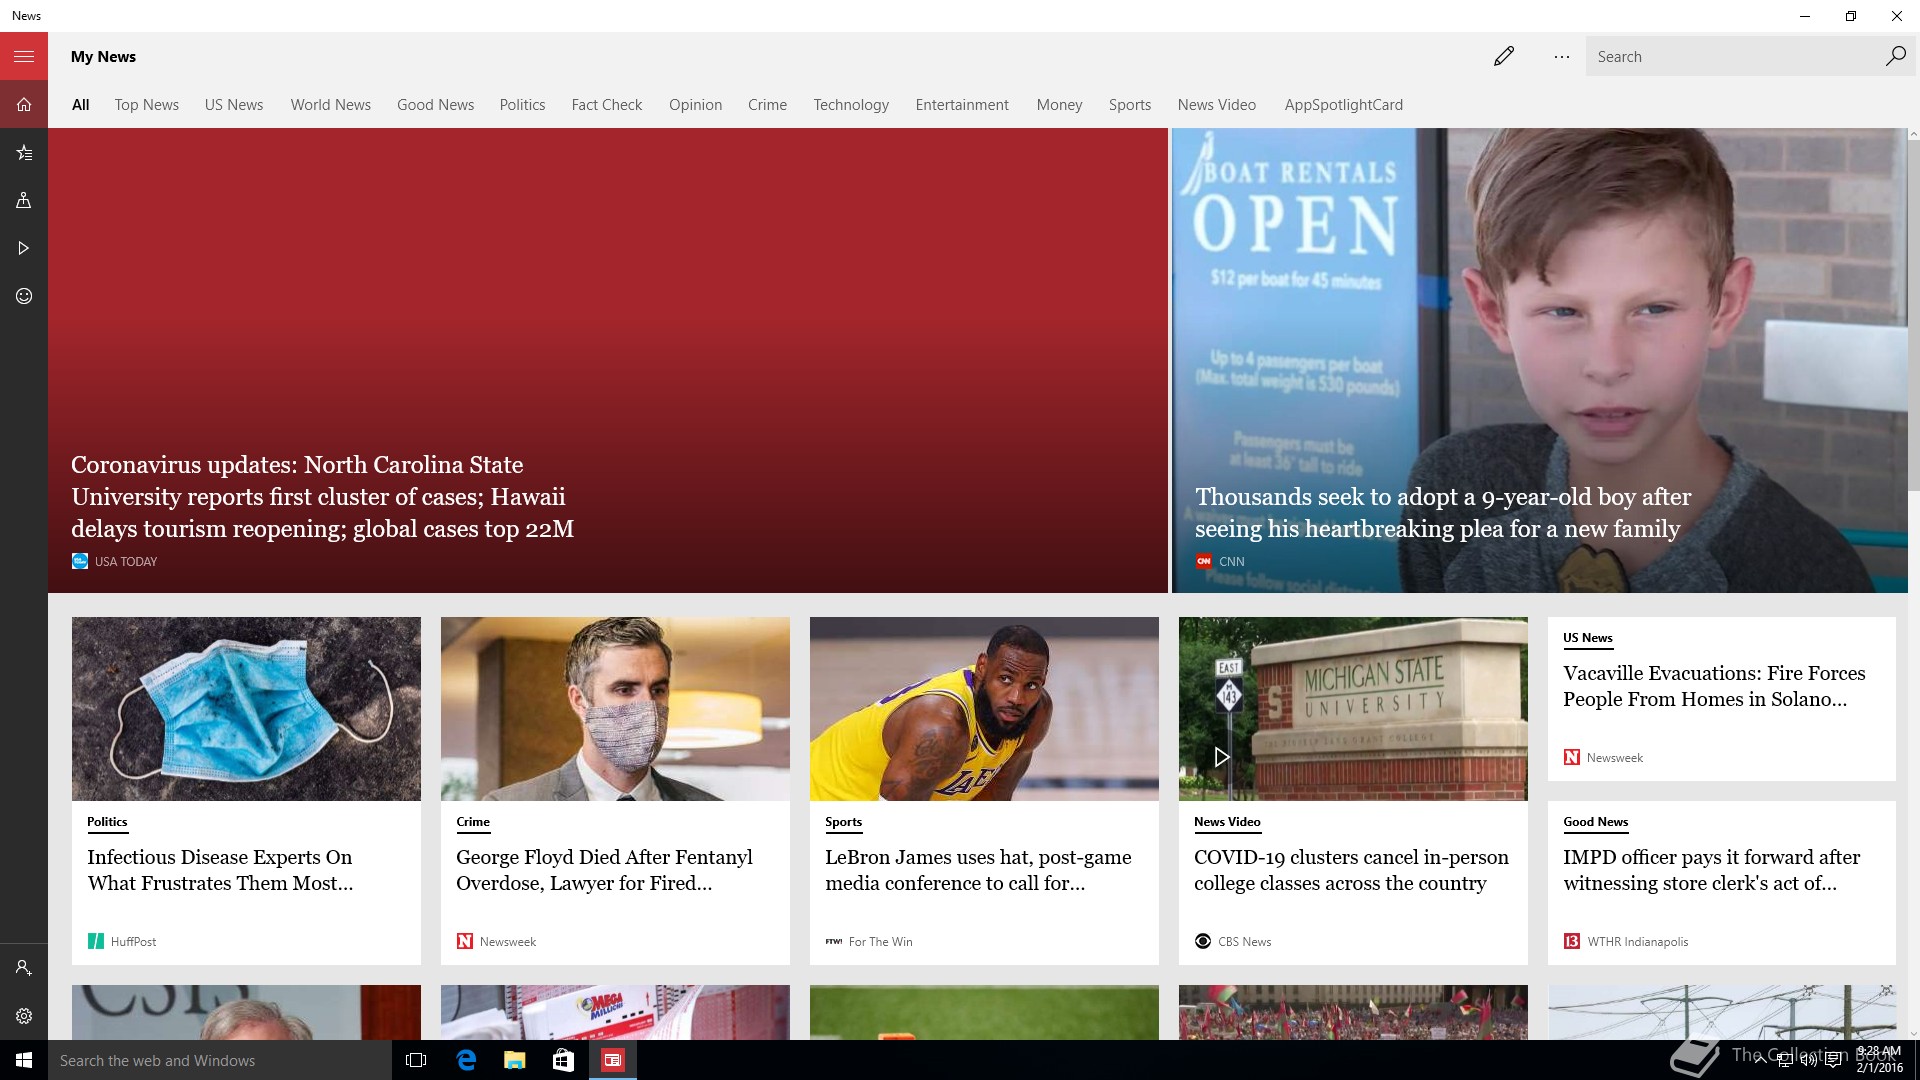Open the Technology tab
Screen dimensions: 1920x1080
[851, 105]
